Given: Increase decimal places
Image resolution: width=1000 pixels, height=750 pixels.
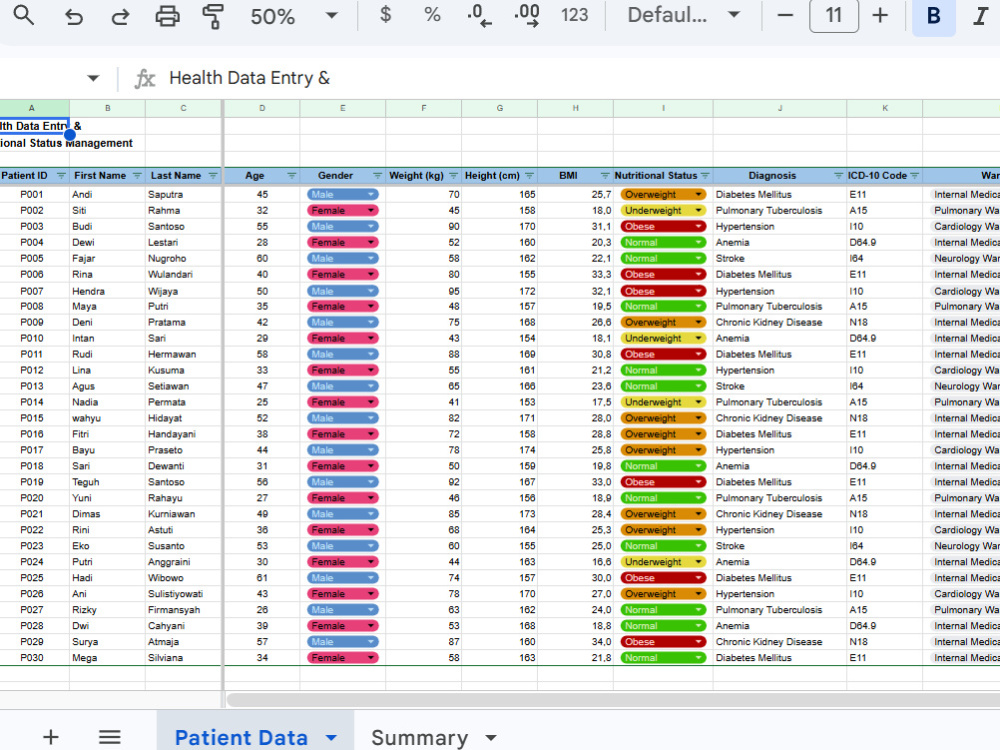Looking at the screenshot, I should [x=527, y=15].
